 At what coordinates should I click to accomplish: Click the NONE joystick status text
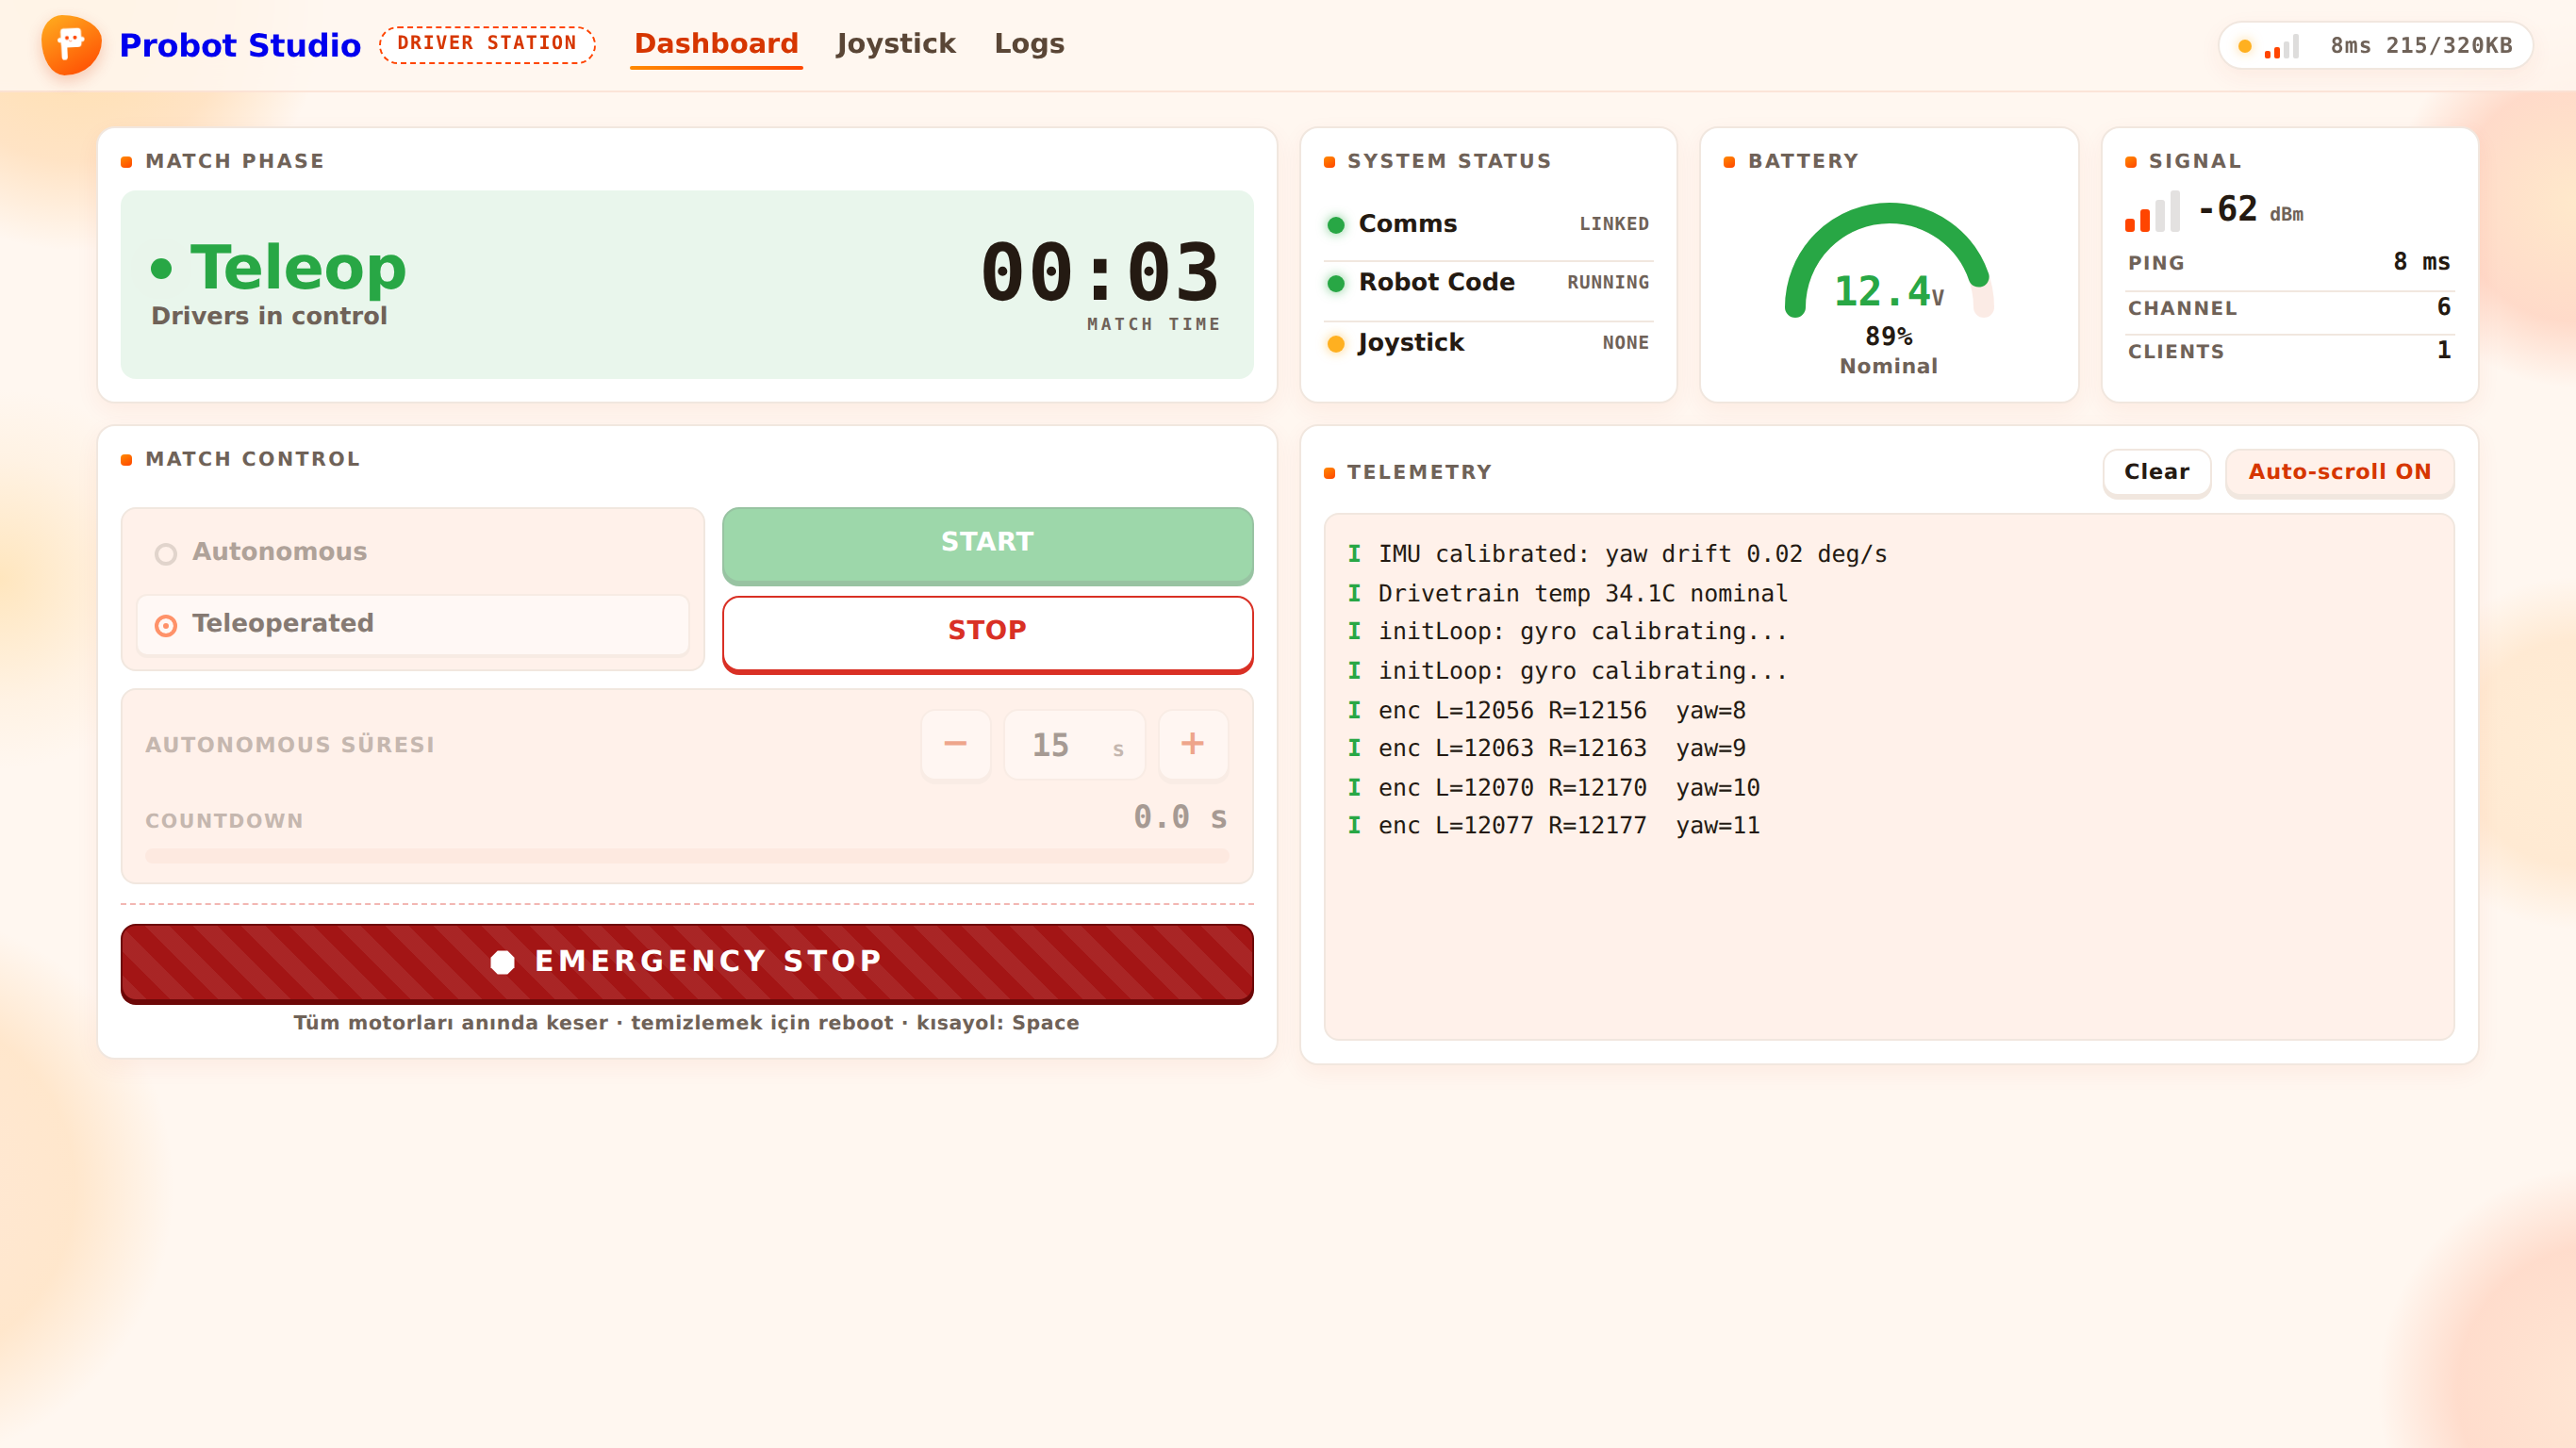[1626, 343]
